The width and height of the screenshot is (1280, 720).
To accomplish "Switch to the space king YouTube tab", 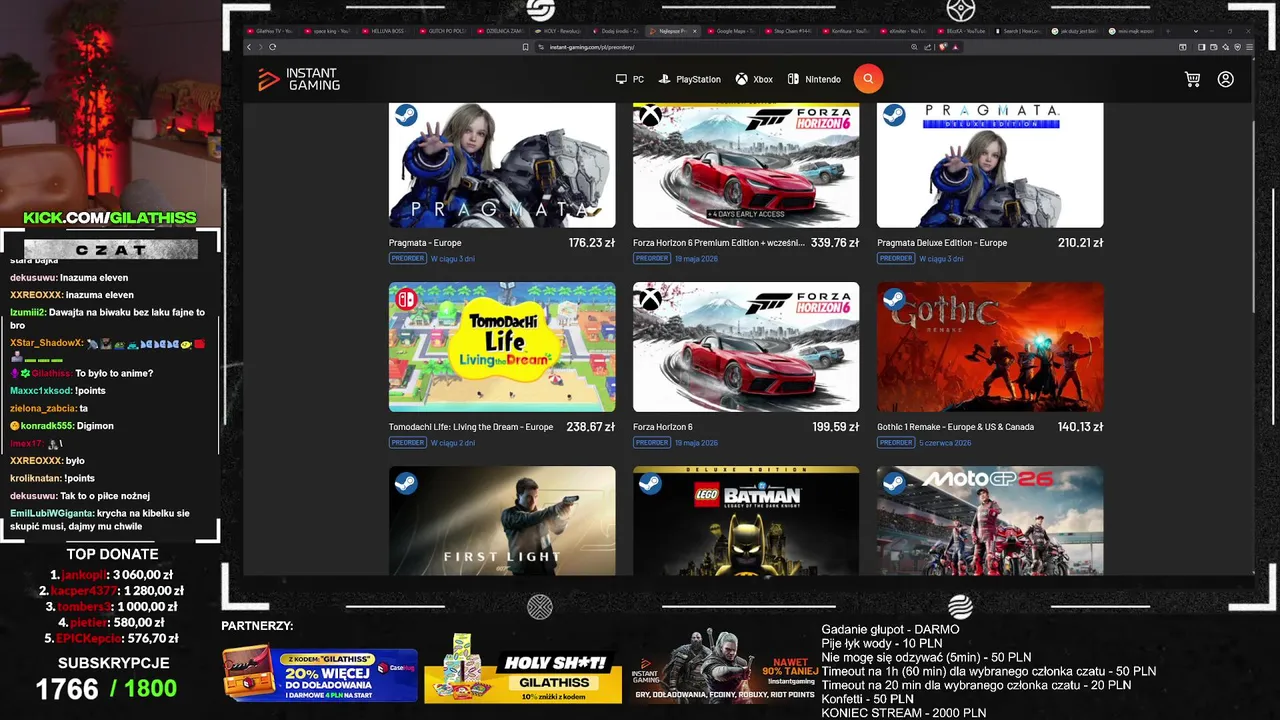I will click(x=330, y=31).
